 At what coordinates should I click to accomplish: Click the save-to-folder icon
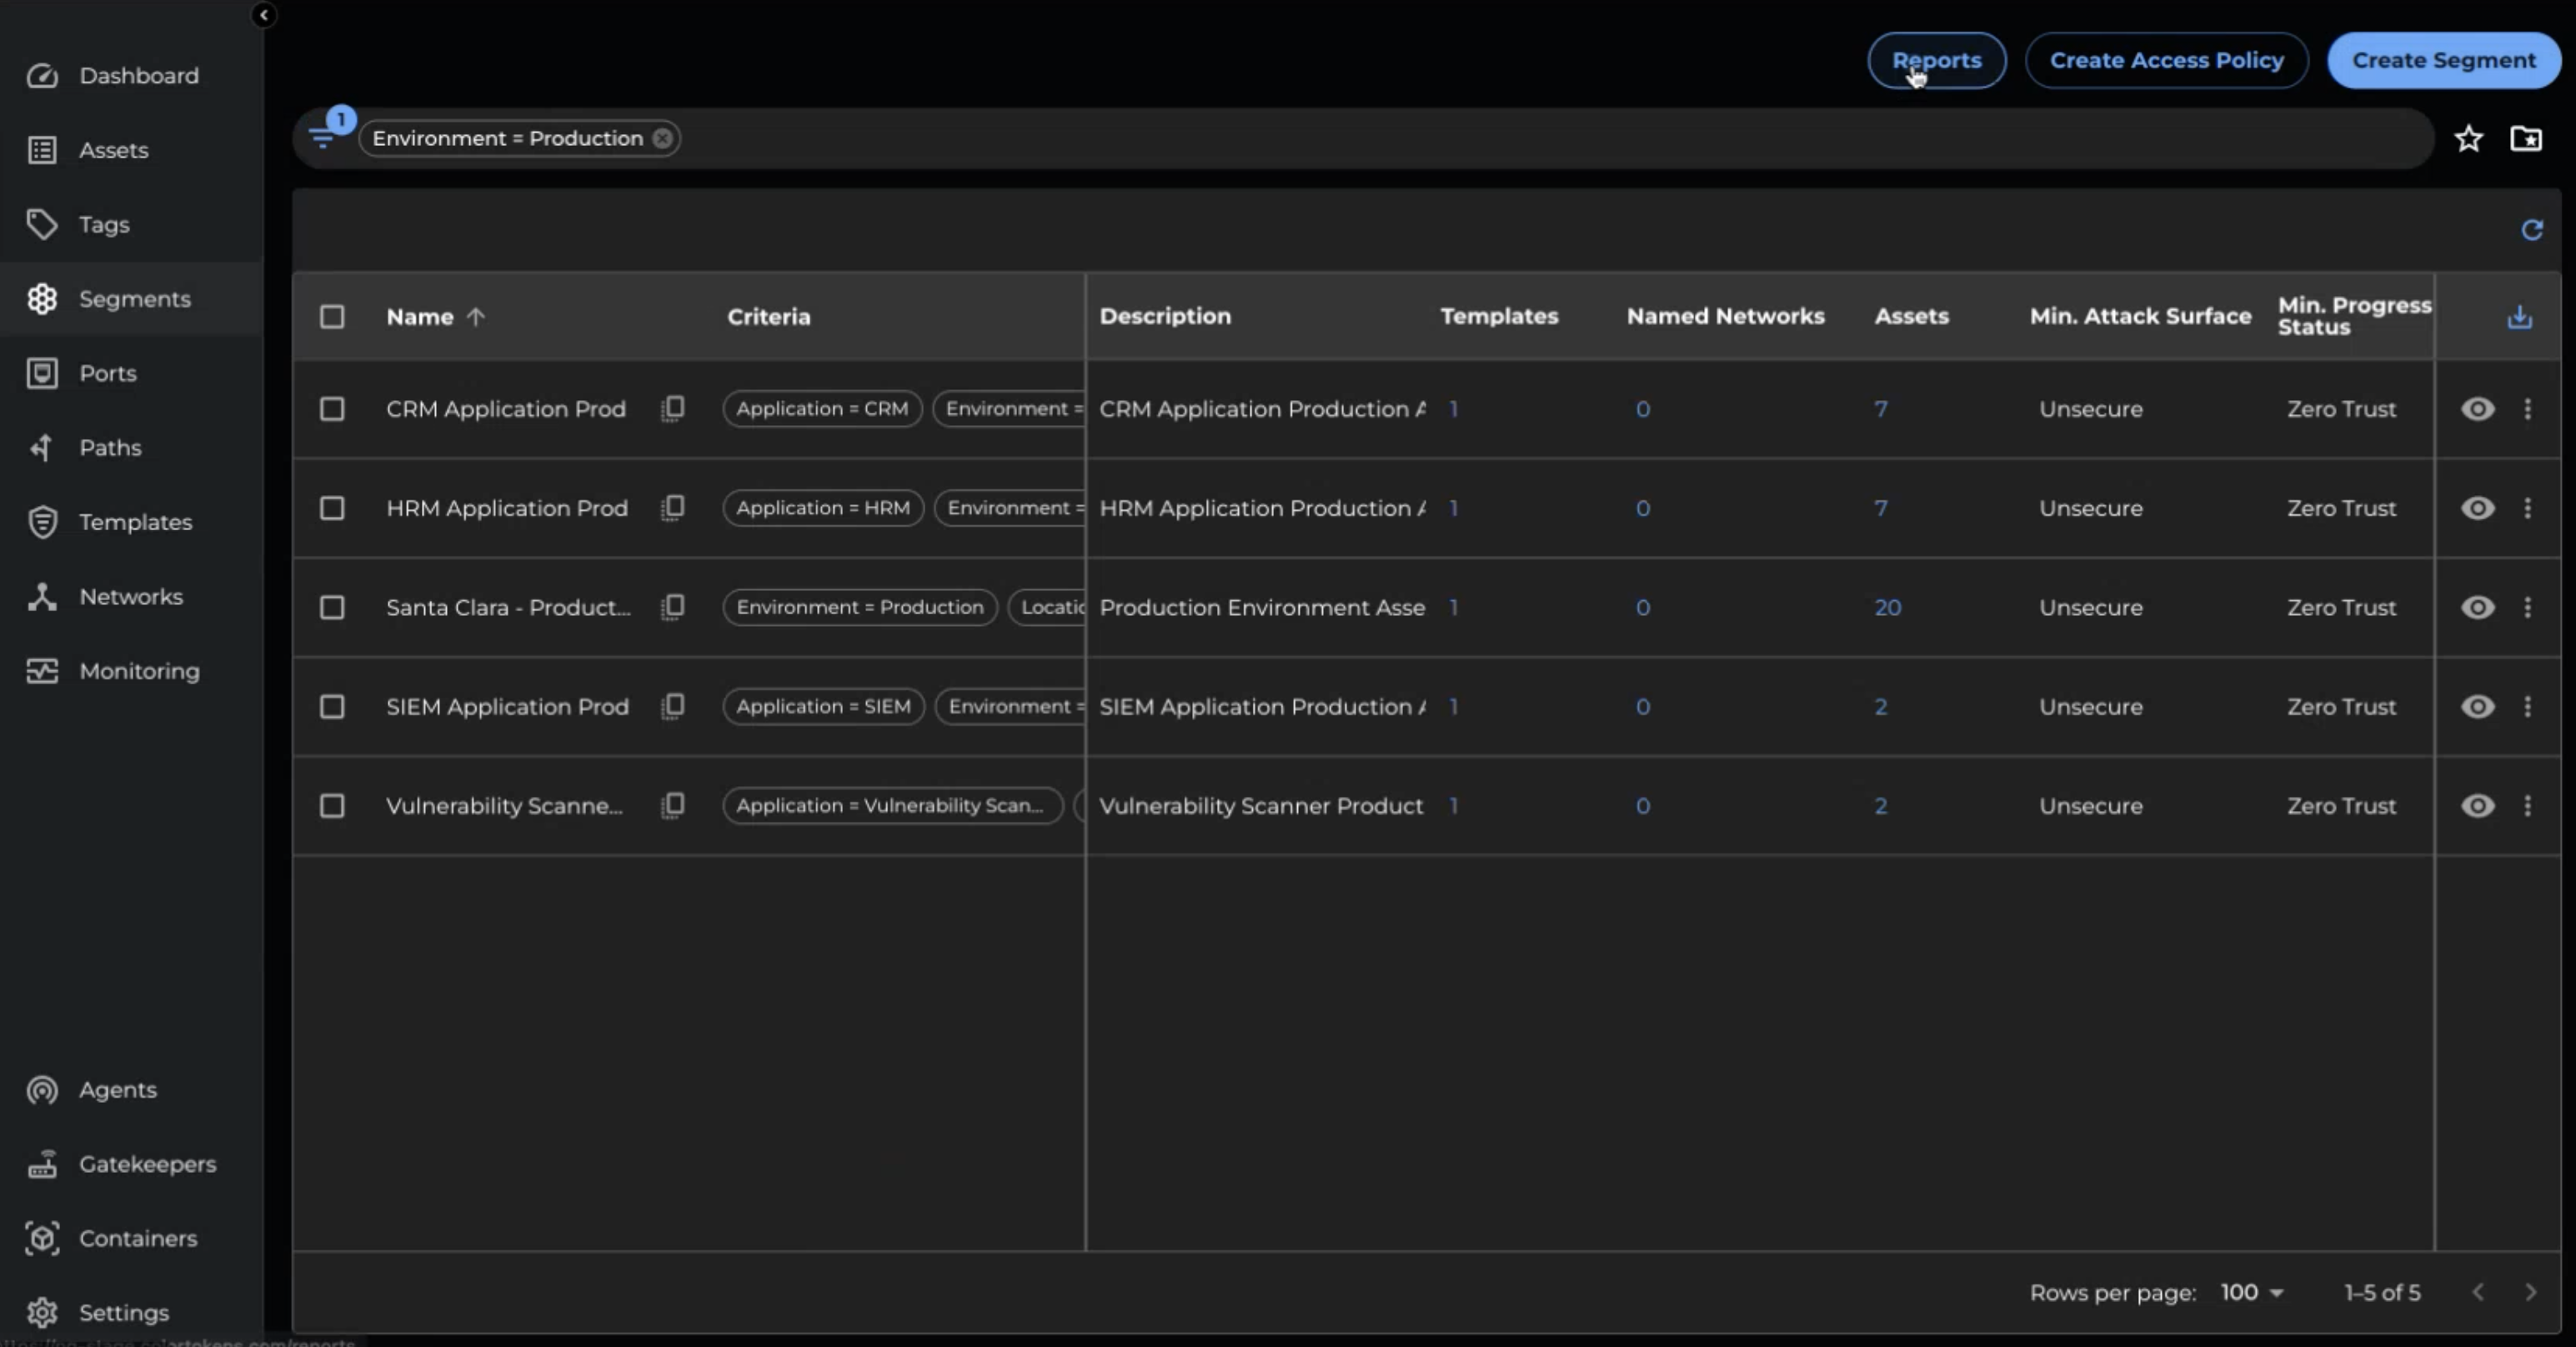2526,138
